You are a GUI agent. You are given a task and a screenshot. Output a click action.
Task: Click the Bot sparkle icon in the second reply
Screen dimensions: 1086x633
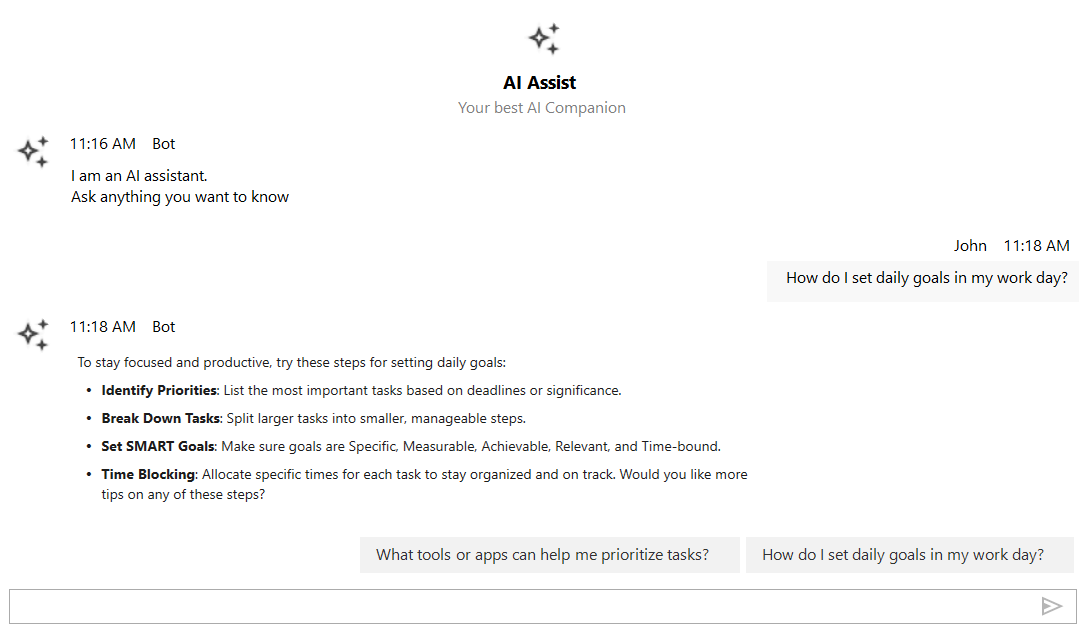tap(33, 334)
